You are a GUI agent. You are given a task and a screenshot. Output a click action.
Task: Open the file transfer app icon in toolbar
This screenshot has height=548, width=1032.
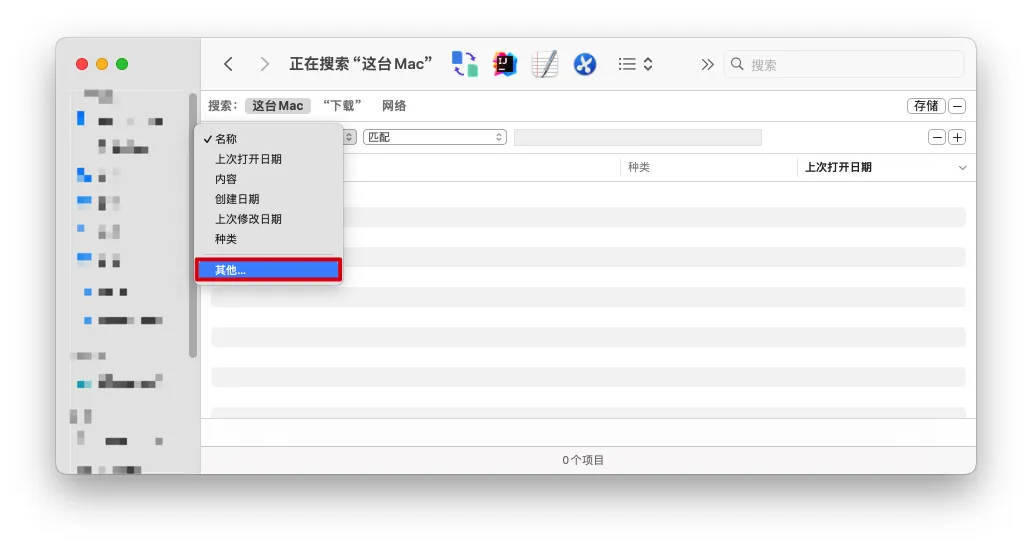pyautogui.click(x=464, y=64)
